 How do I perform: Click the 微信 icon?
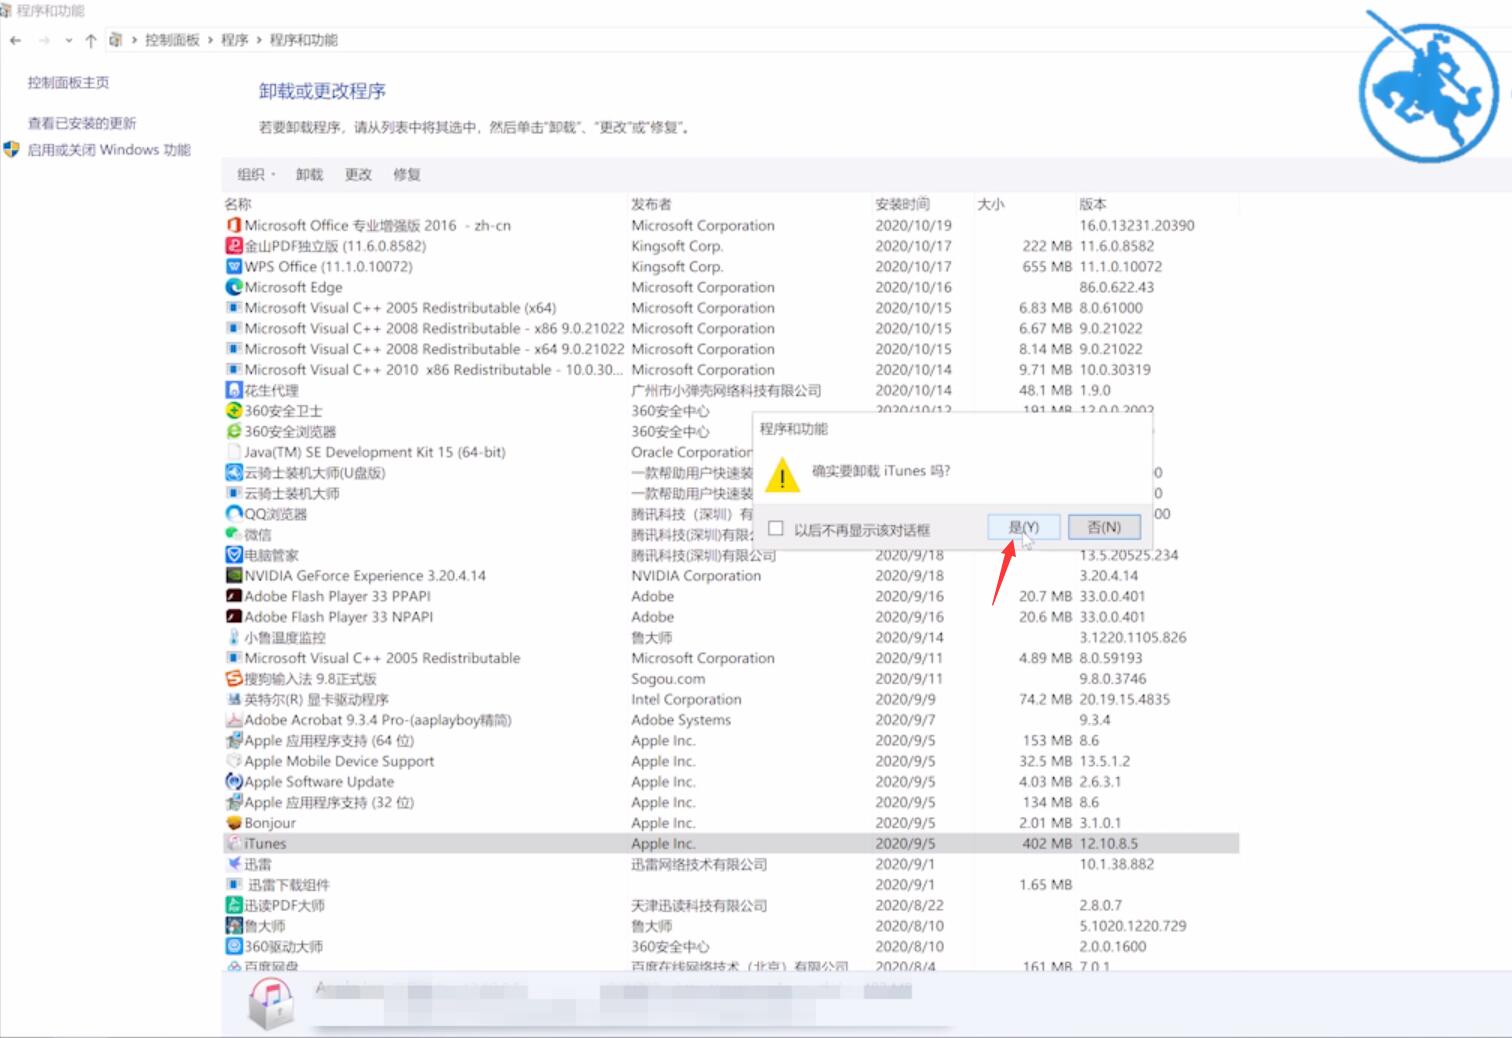pos(234,534)
